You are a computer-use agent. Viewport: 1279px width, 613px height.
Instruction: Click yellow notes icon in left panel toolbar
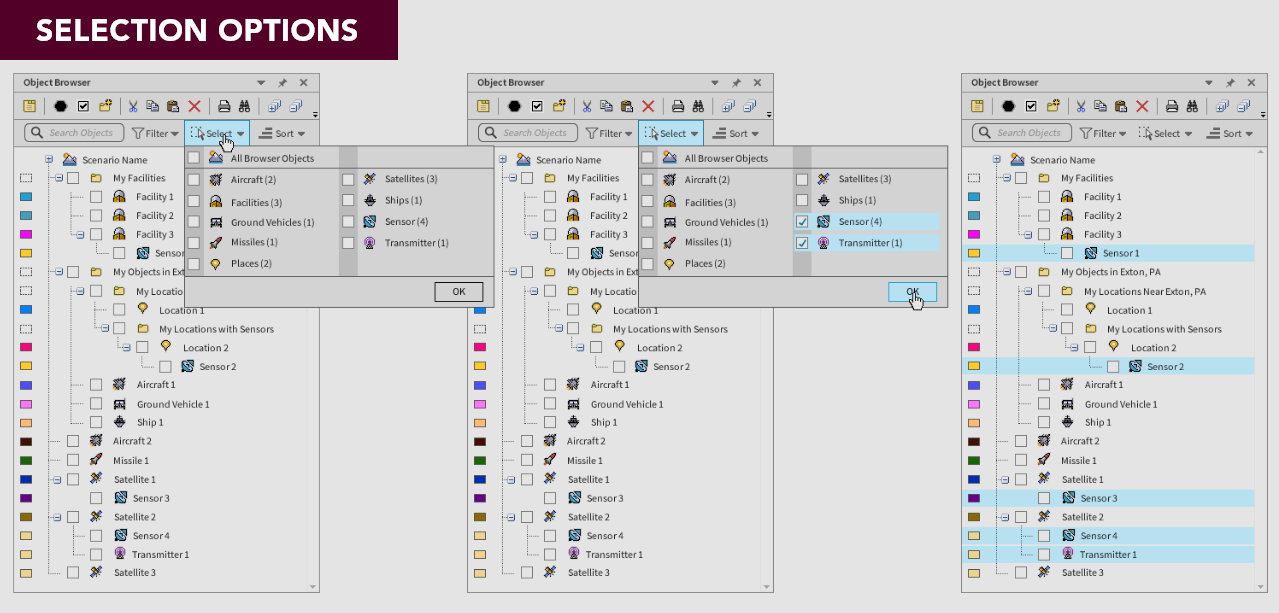click(30, 106)
